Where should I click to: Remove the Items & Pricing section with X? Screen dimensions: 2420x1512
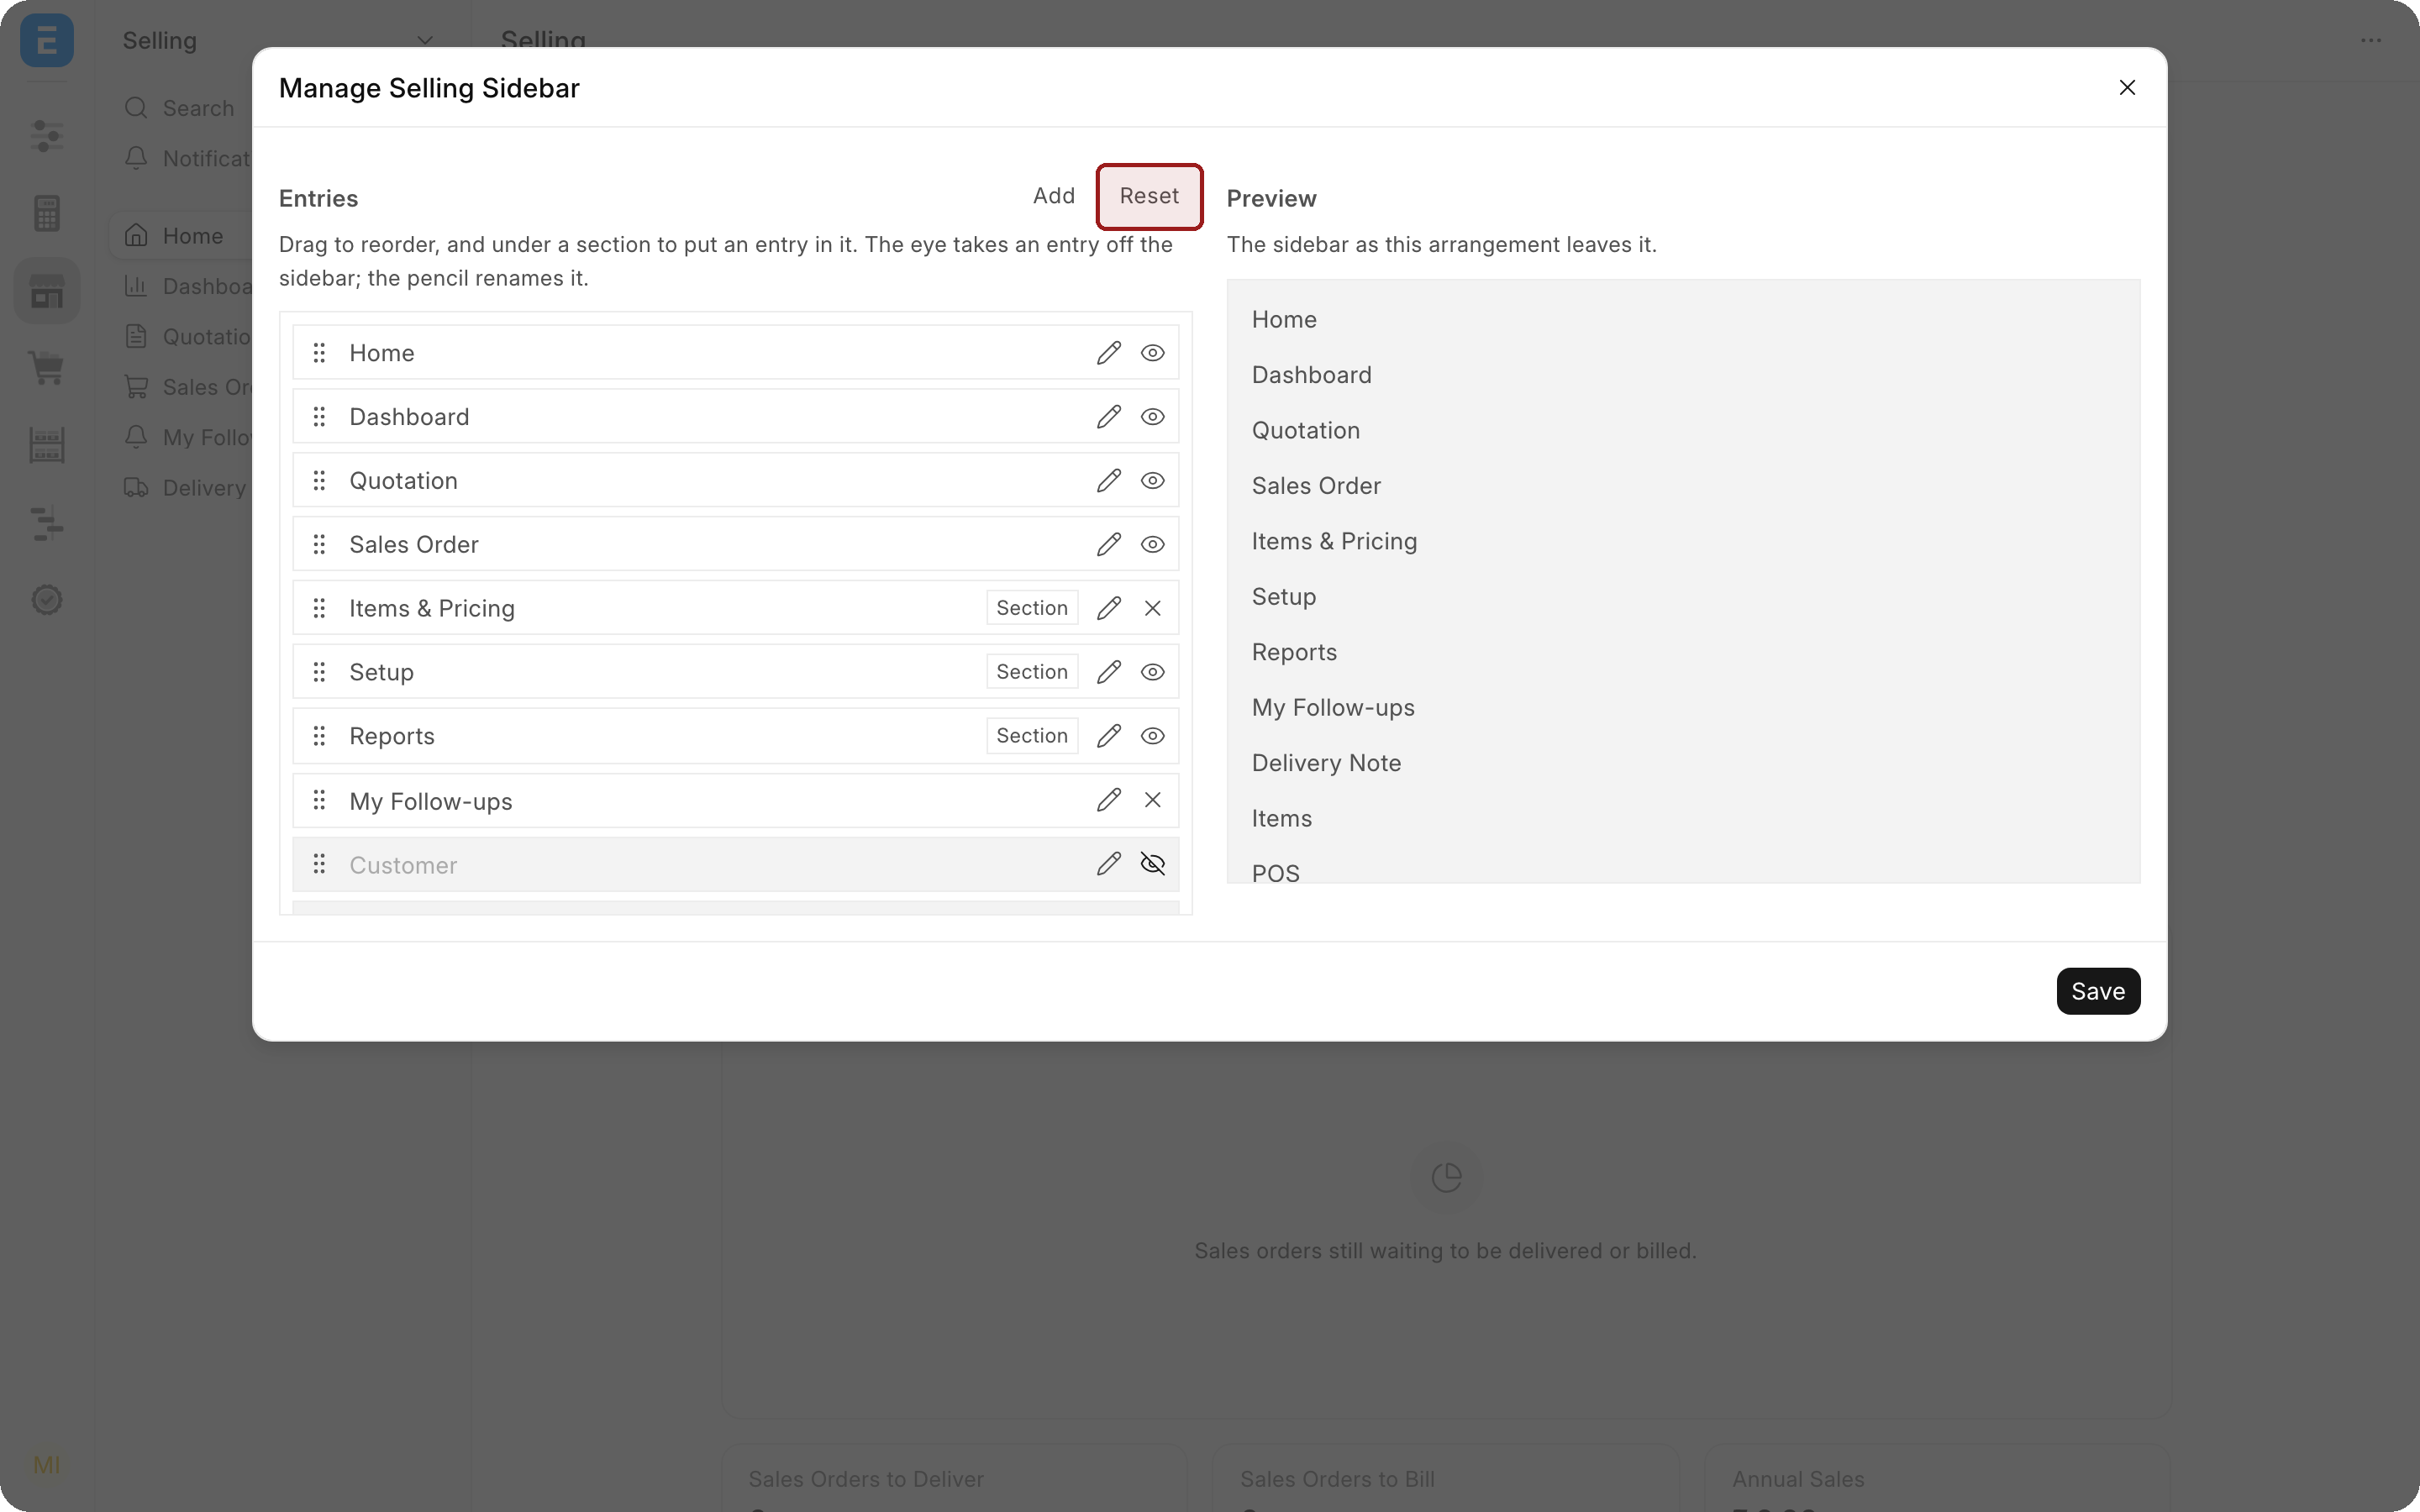[1152, 608]
